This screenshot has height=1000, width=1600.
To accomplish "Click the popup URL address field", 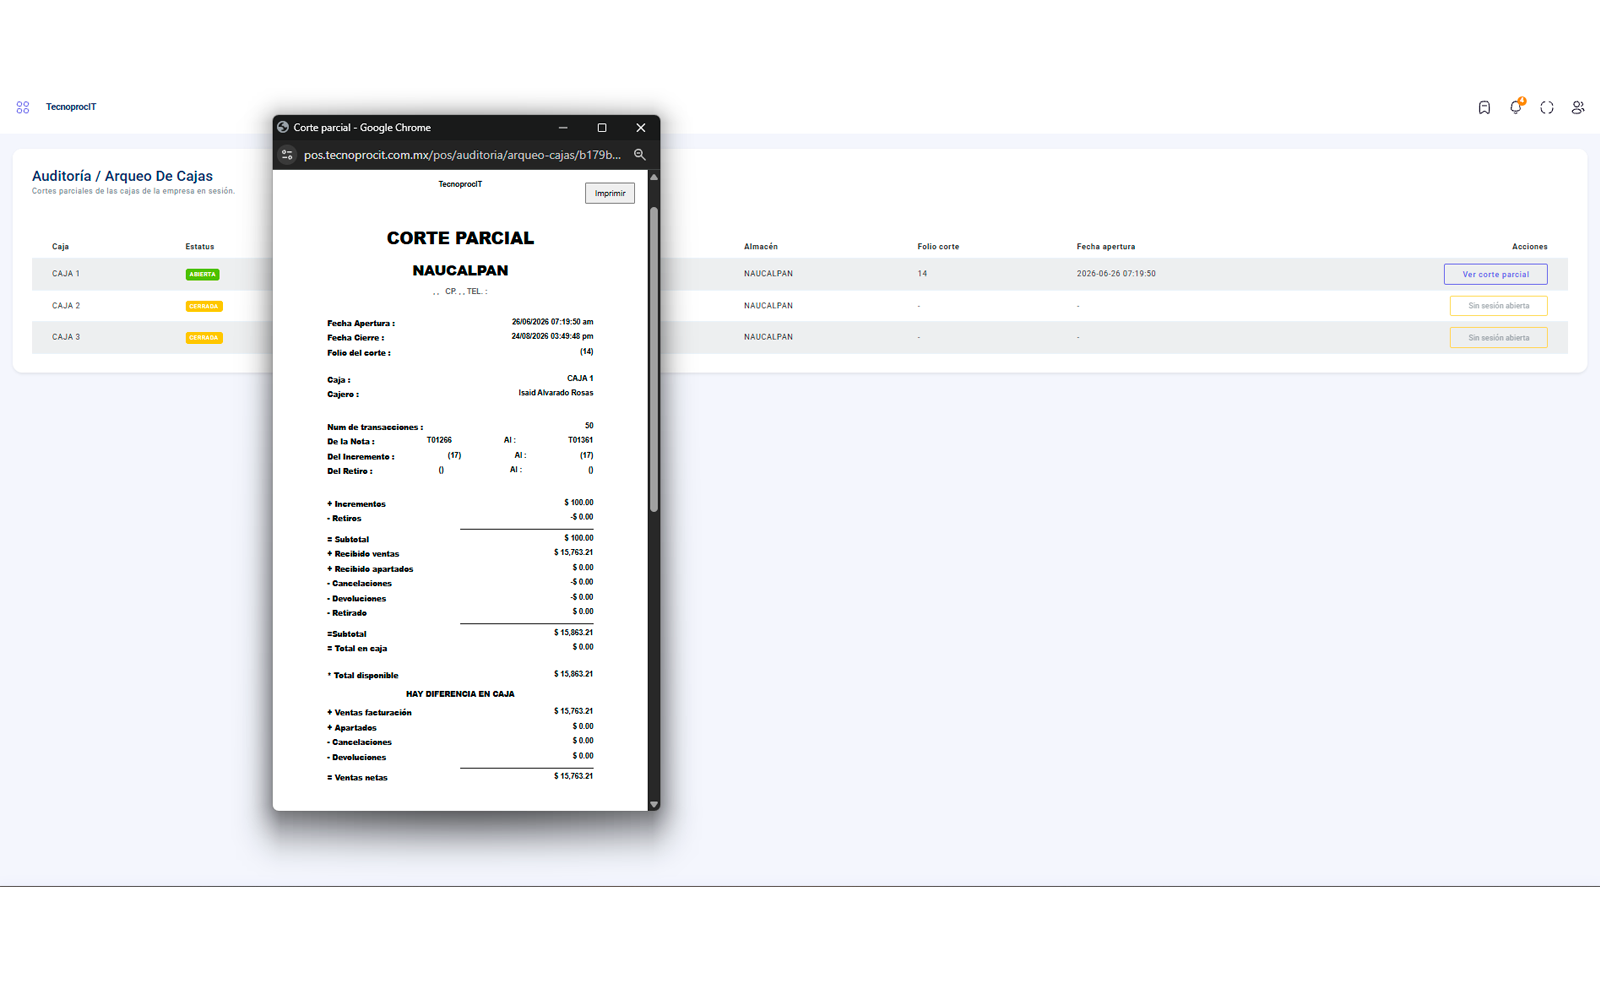I will (x=462, y=155).
